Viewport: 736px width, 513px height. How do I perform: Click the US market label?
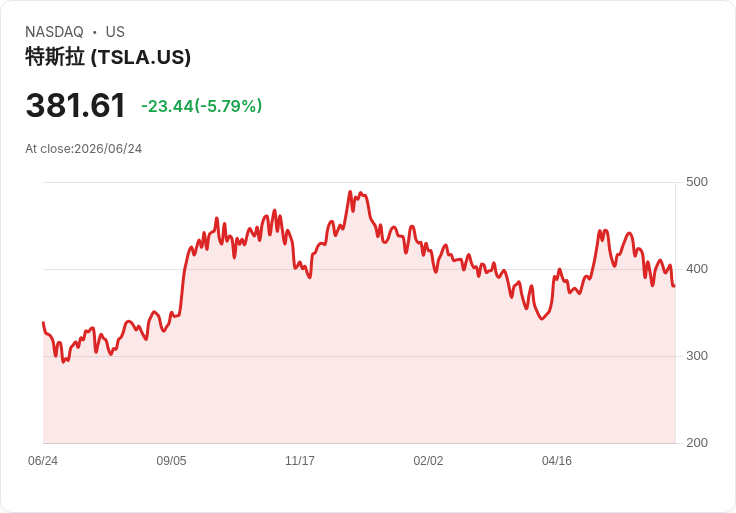click(x=115, y=32)
